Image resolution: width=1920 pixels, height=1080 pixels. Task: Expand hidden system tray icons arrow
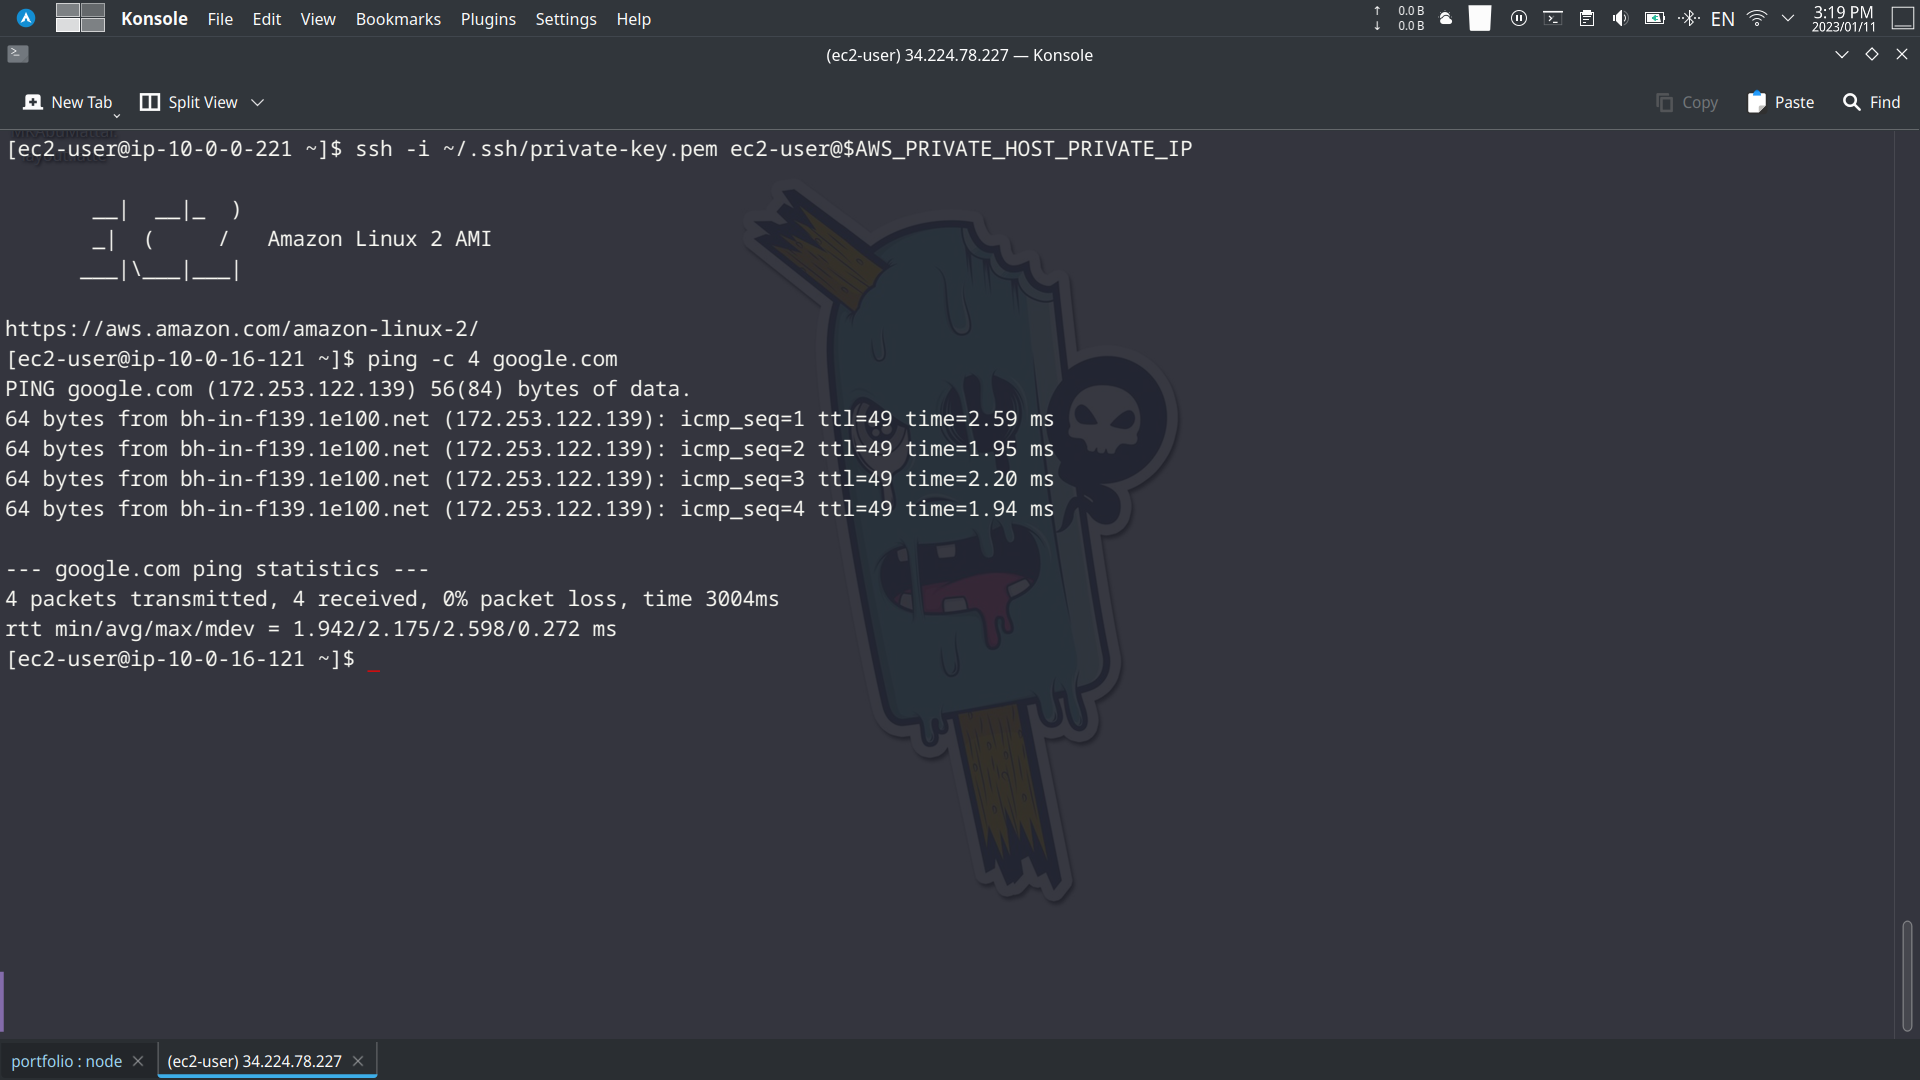(1788, 19)
